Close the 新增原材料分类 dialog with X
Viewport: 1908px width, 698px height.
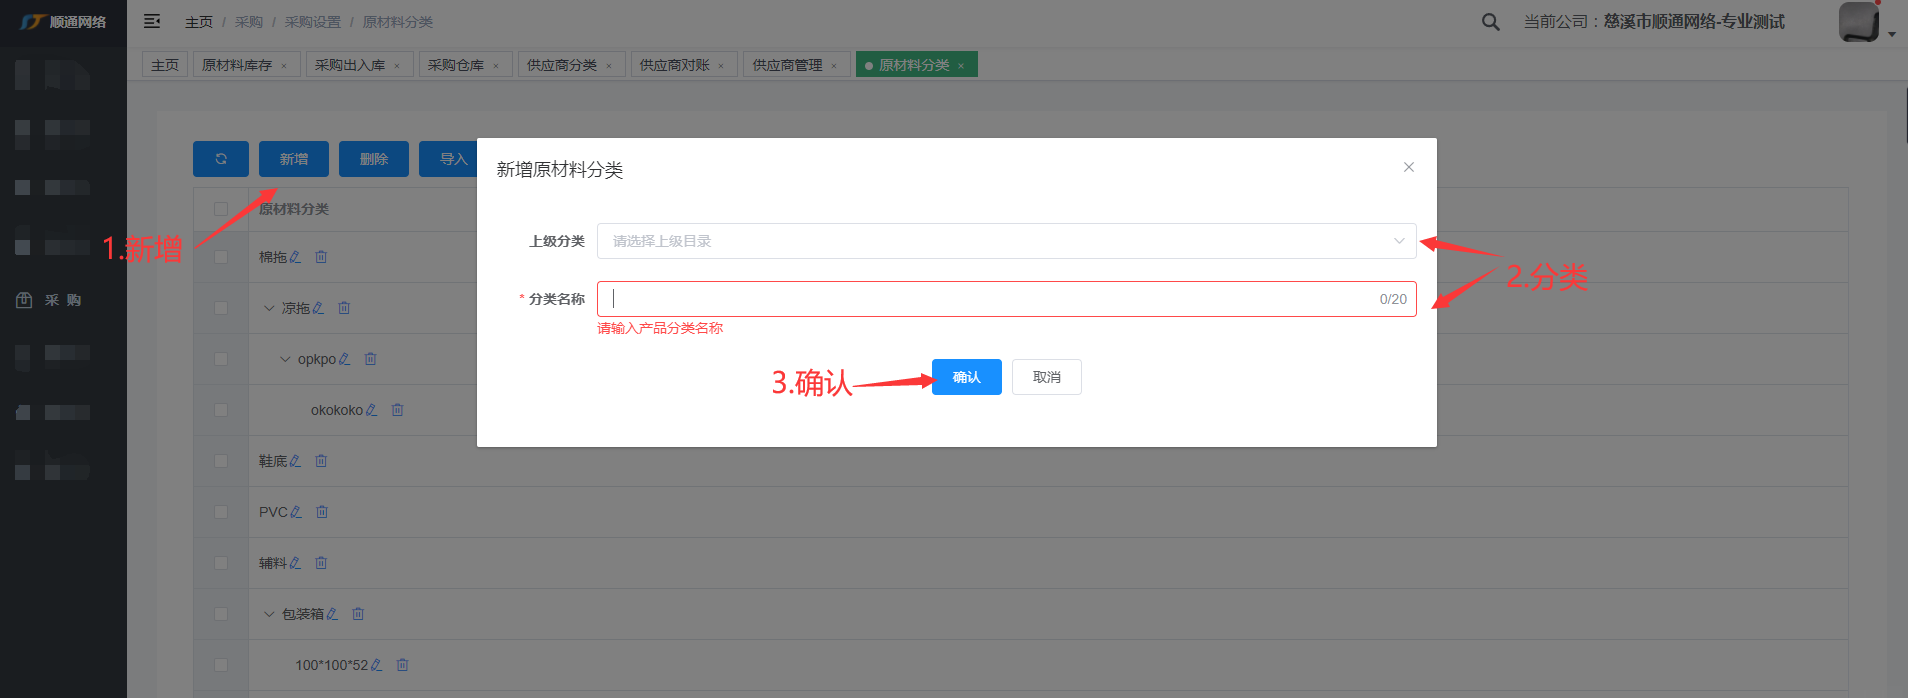click(1408, 167)
